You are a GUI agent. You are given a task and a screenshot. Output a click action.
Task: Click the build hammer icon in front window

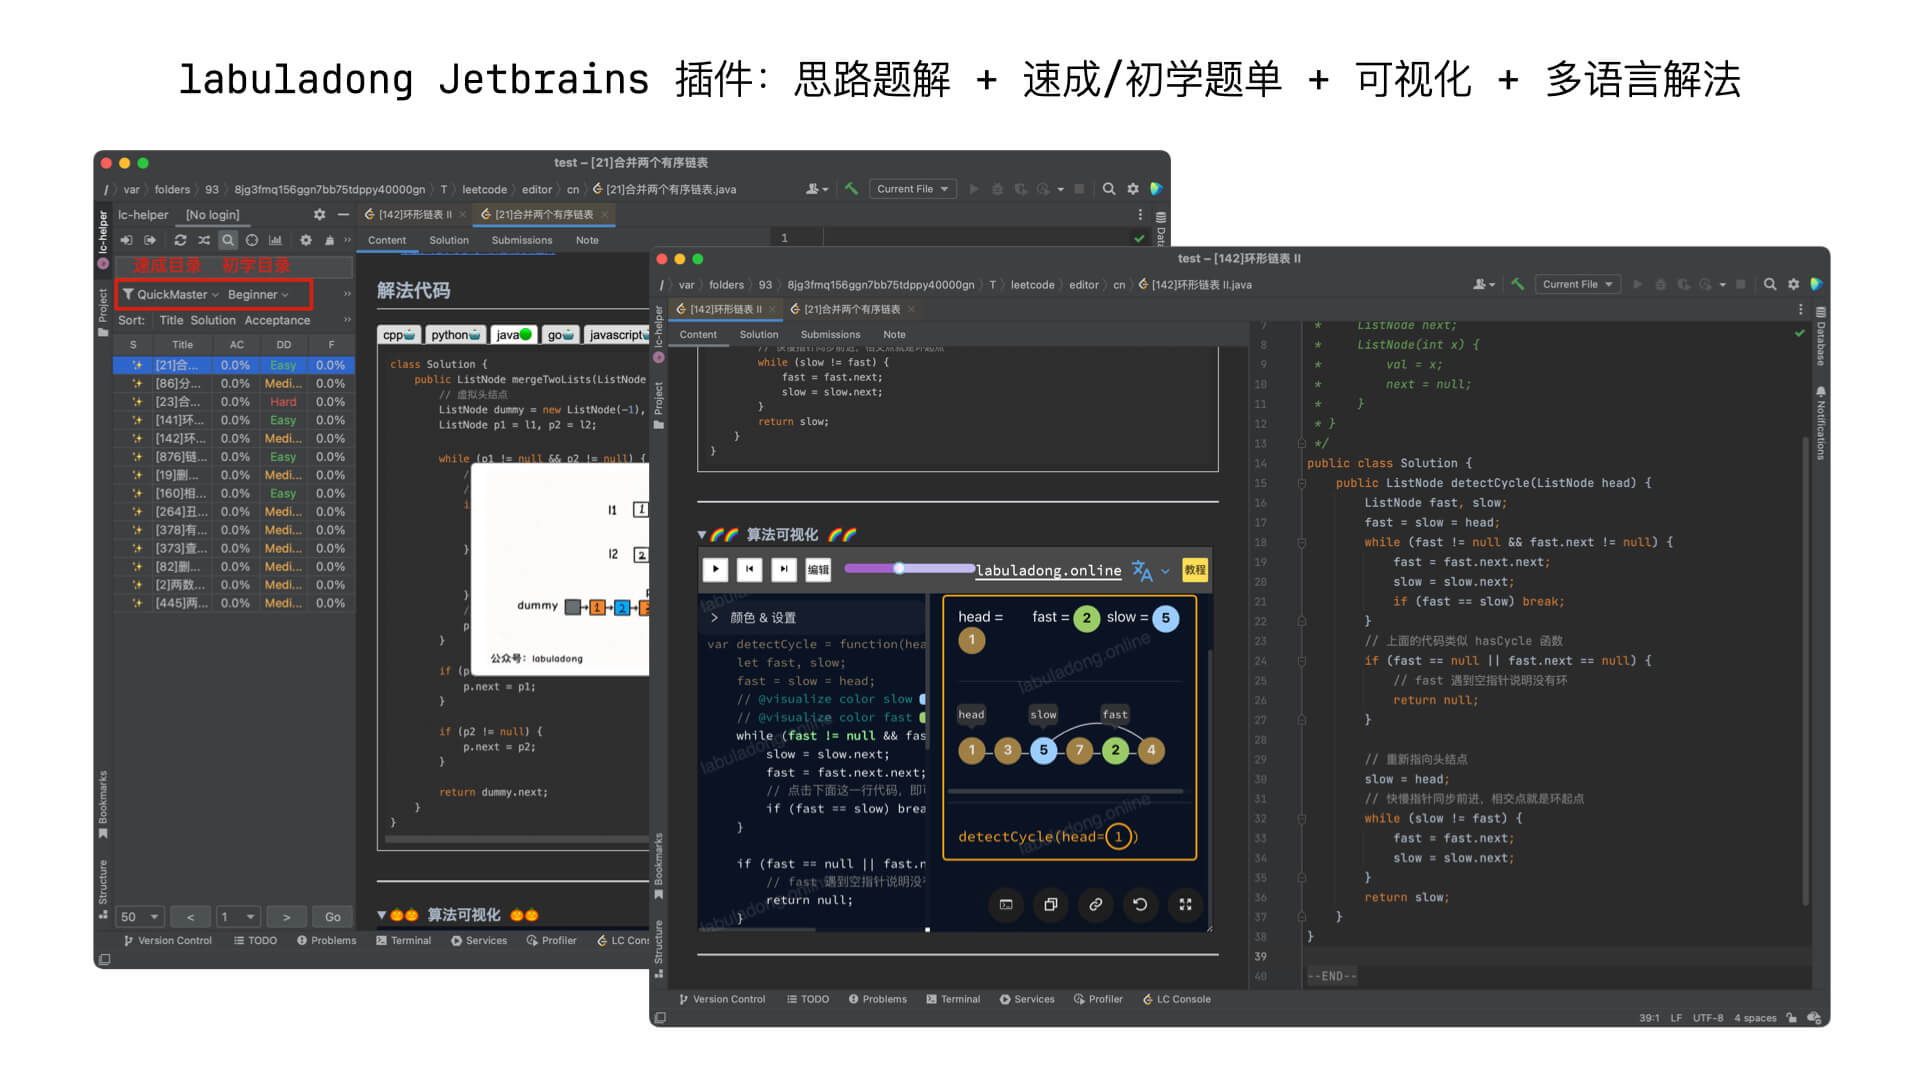point(1517,285)
